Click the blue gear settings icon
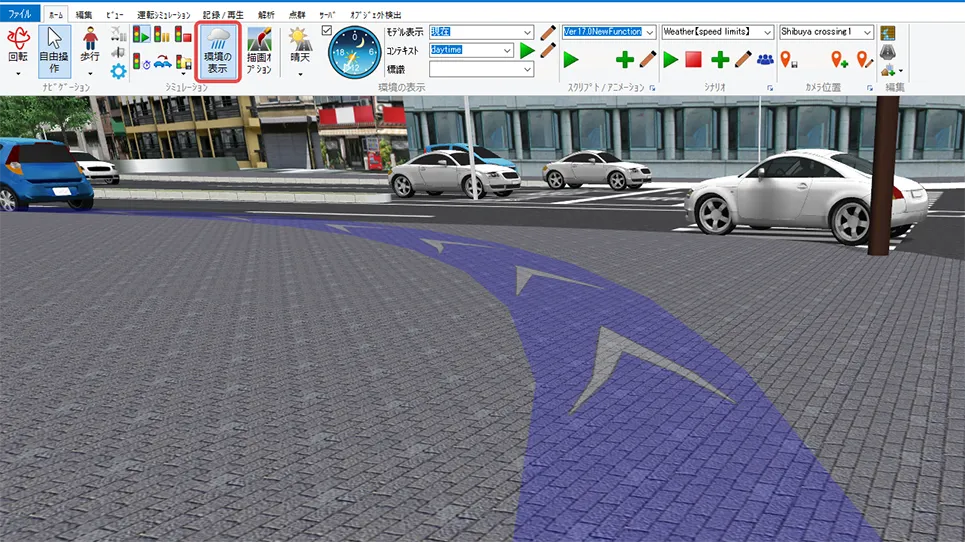The height and width of the screenshot is (542, 965). point(119,70)
